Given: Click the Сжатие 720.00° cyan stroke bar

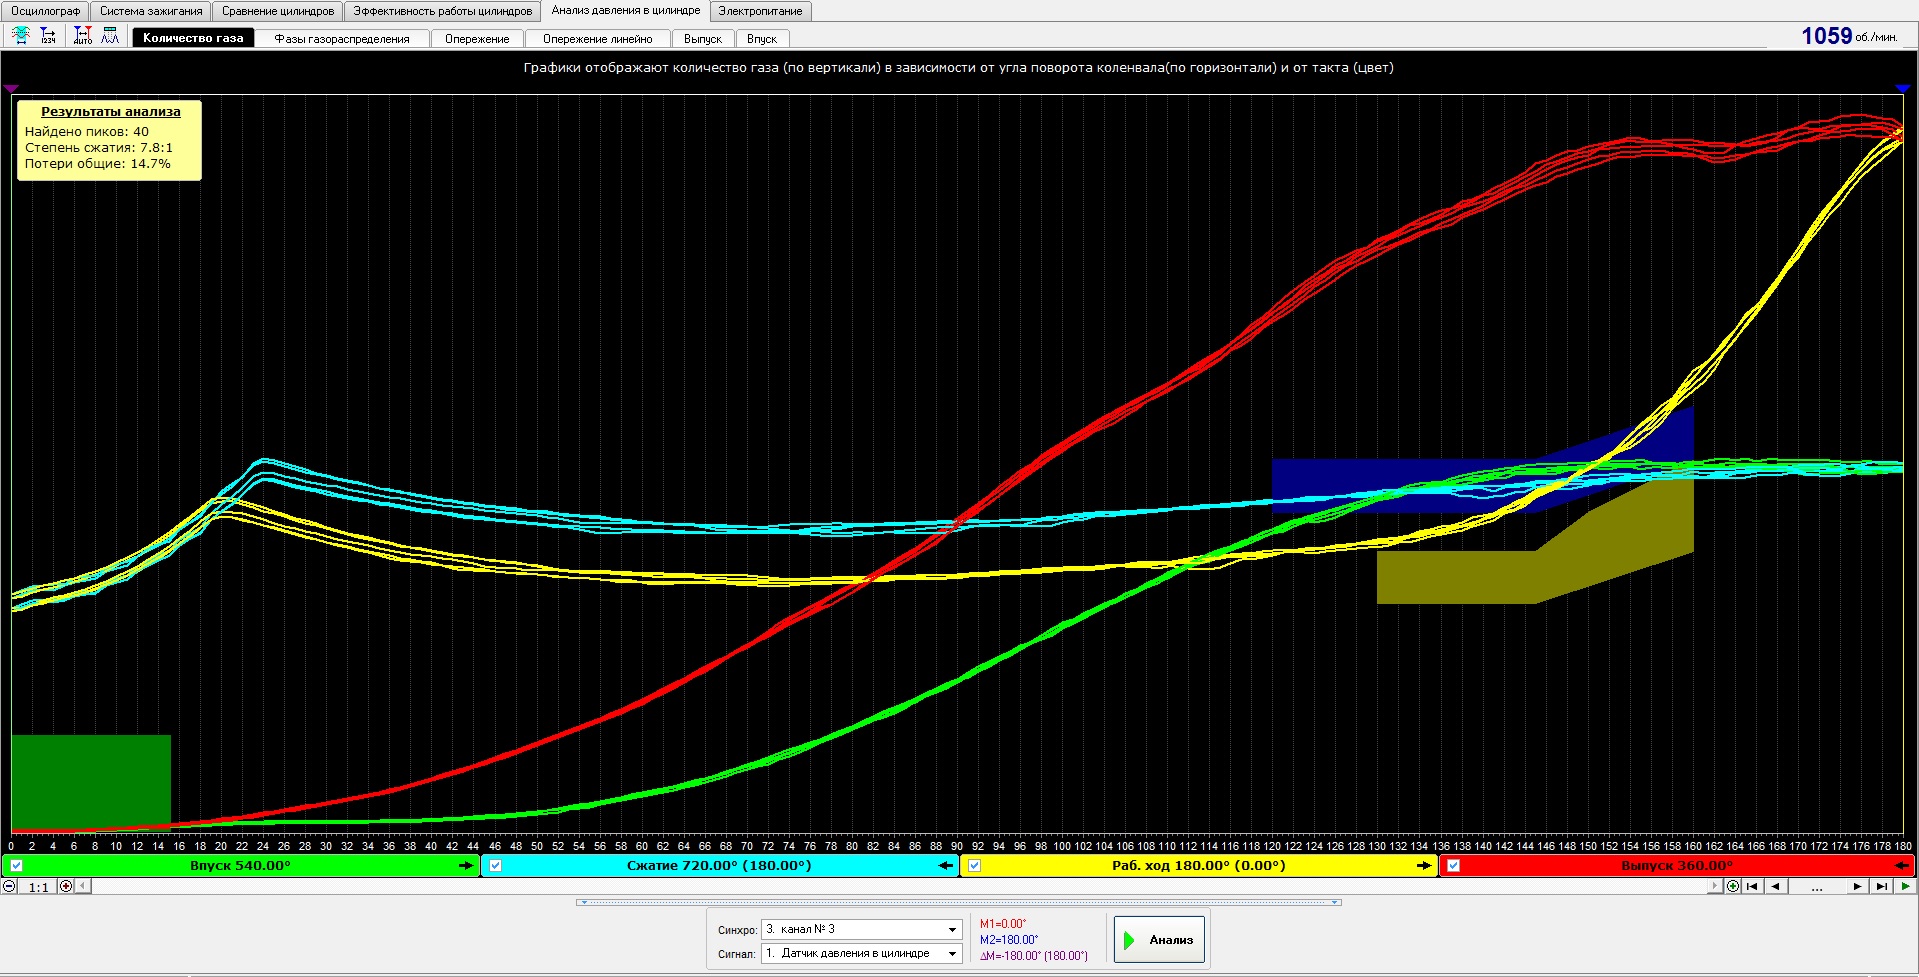Looking at the screenshot, I should pyautogui.click(x=720, y=866).
